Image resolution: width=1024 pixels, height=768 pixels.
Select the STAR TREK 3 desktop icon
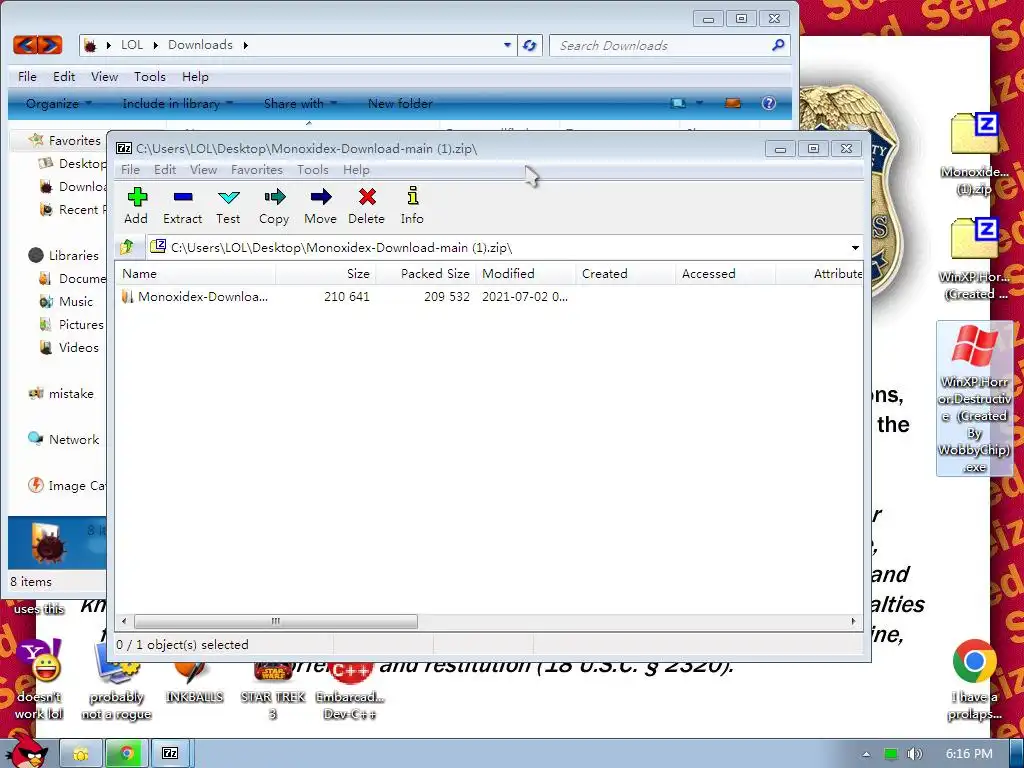coord(272,689)
